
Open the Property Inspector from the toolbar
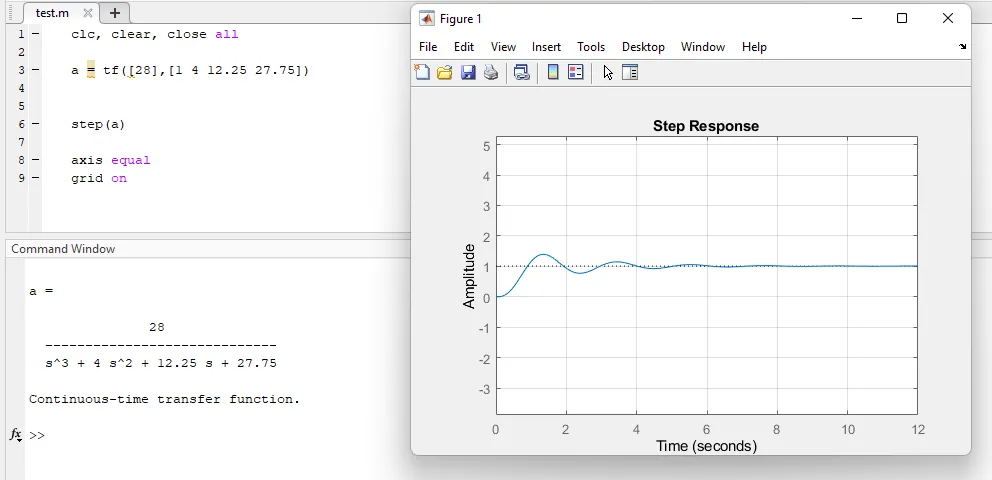pos(630,72)
